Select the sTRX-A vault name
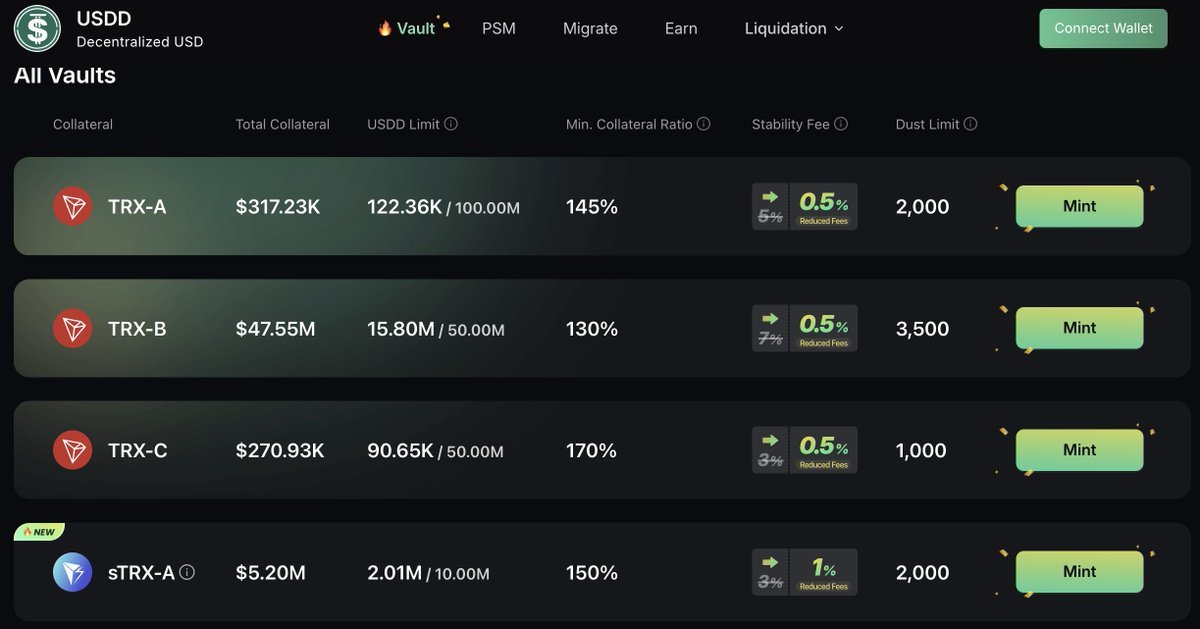This screenshot has height=629, width=1200. pyautogui.click(x=142, y=573)
